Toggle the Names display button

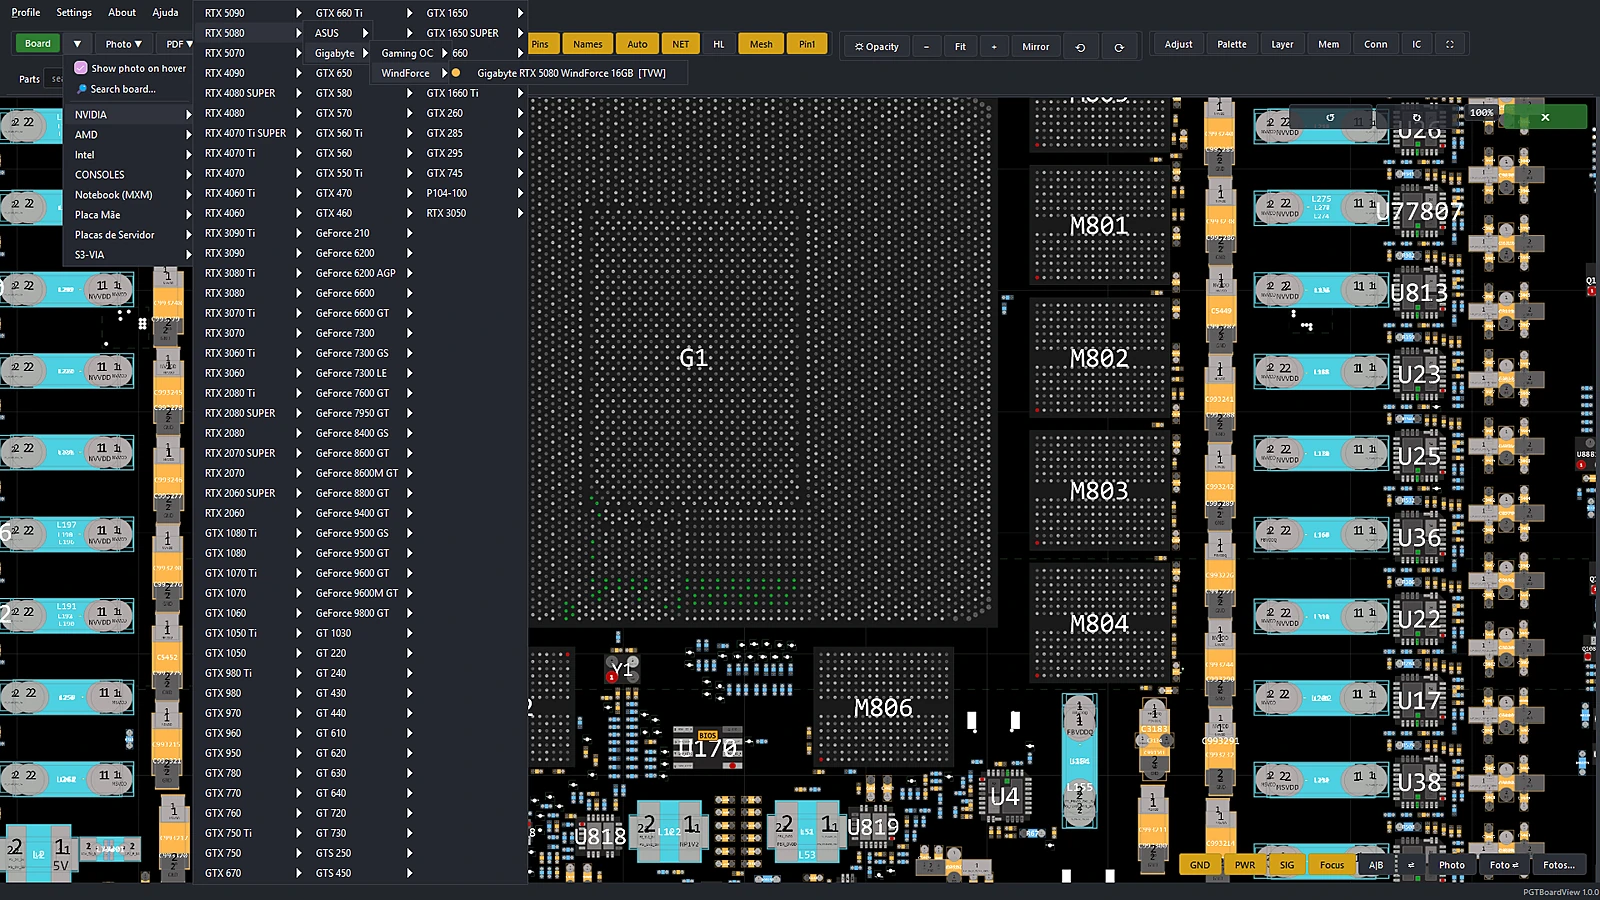click(x=588, y=44)
